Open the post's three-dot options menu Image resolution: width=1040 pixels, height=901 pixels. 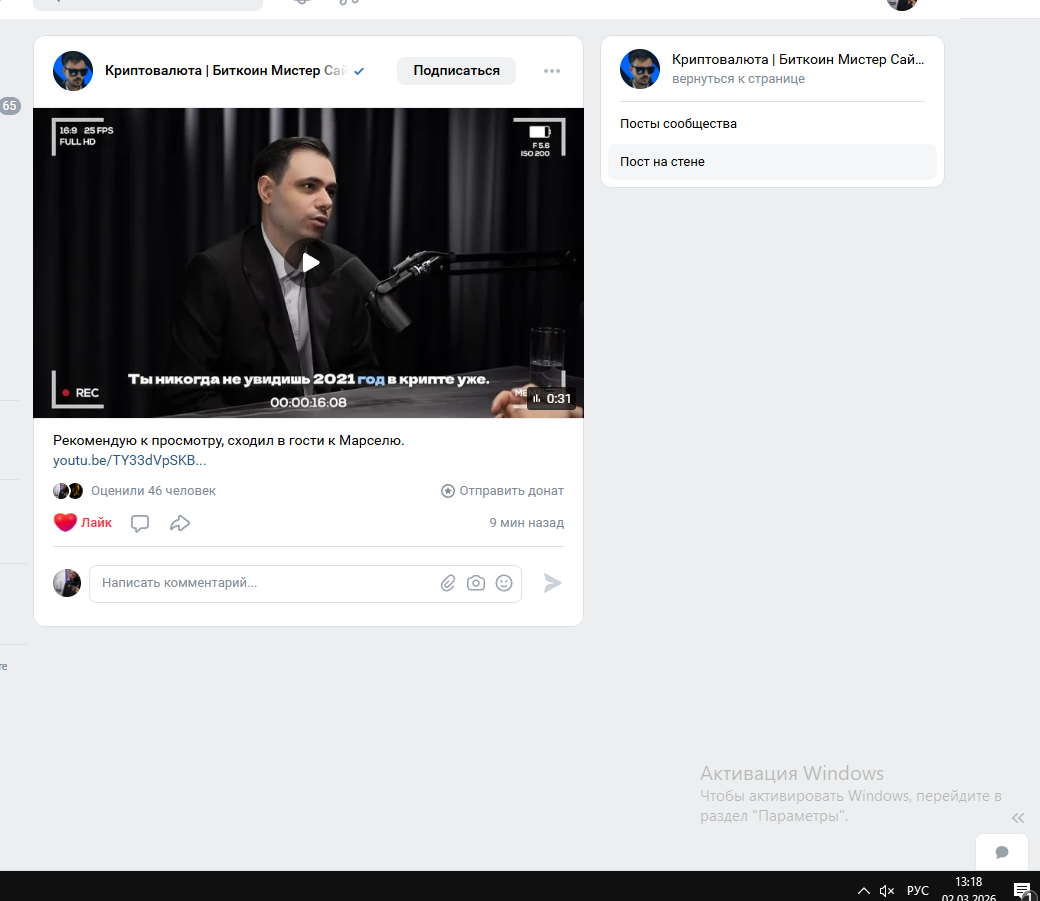coord(552,71)
